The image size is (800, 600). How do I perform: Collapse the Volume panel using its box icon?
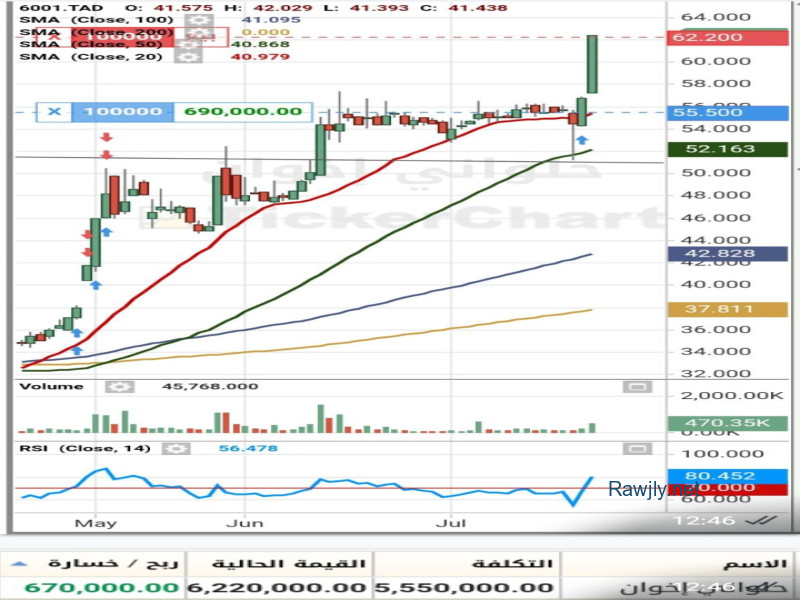634,386
